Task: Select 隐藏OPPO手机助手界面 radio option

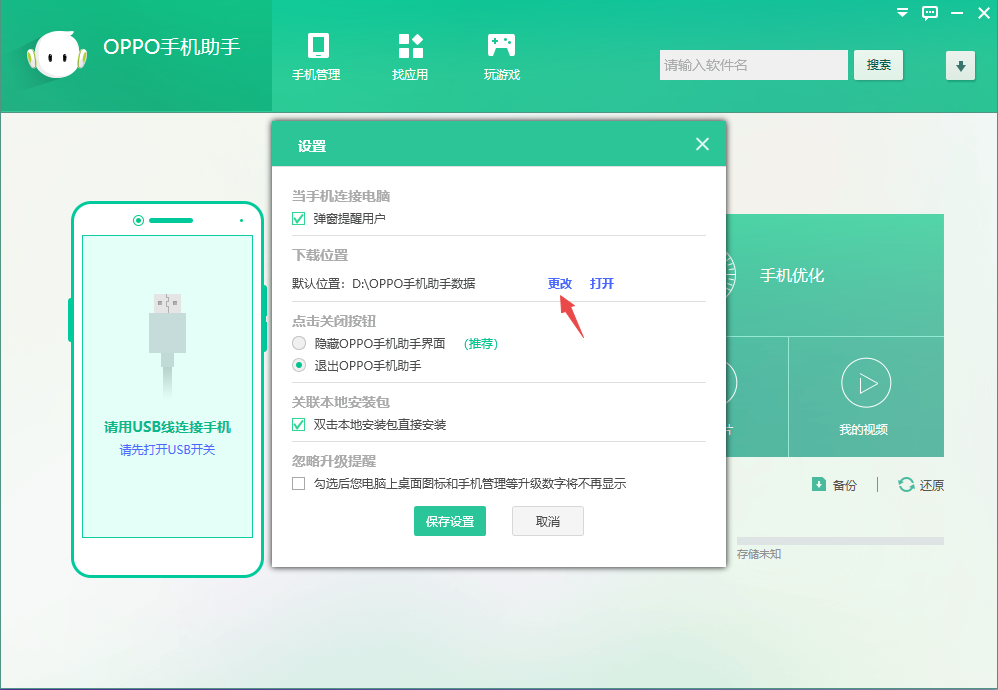Action: coord(297,342)
